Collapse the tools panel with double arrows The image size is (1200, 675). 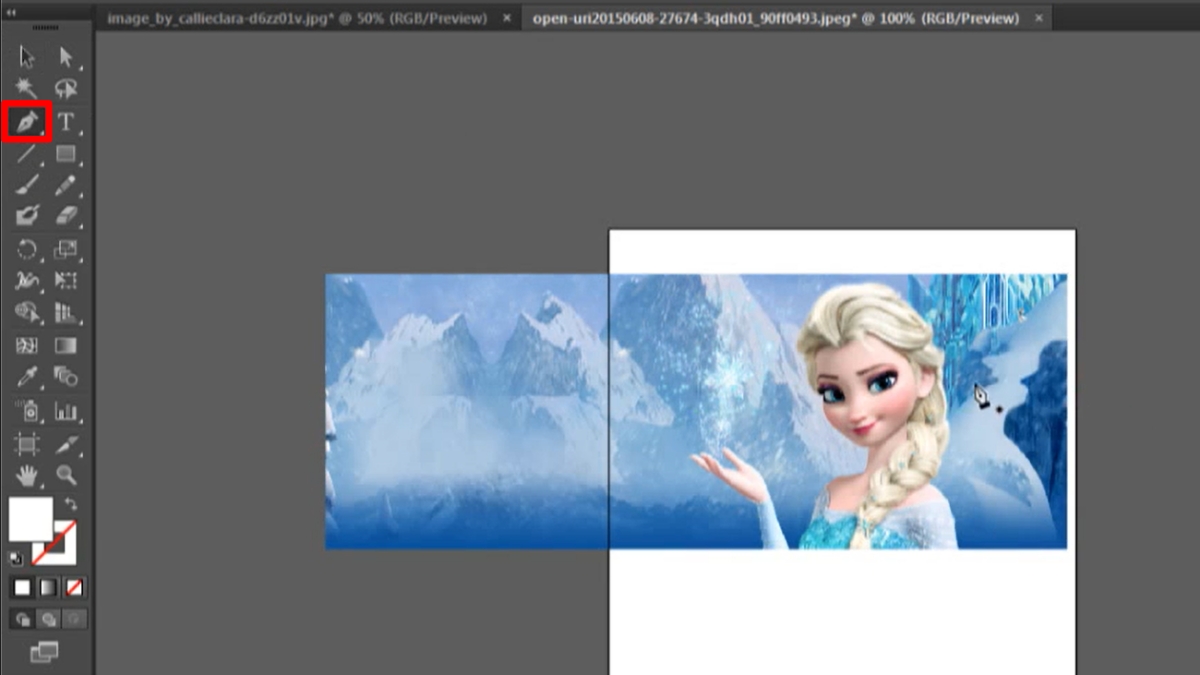click(x=12, y=13)
